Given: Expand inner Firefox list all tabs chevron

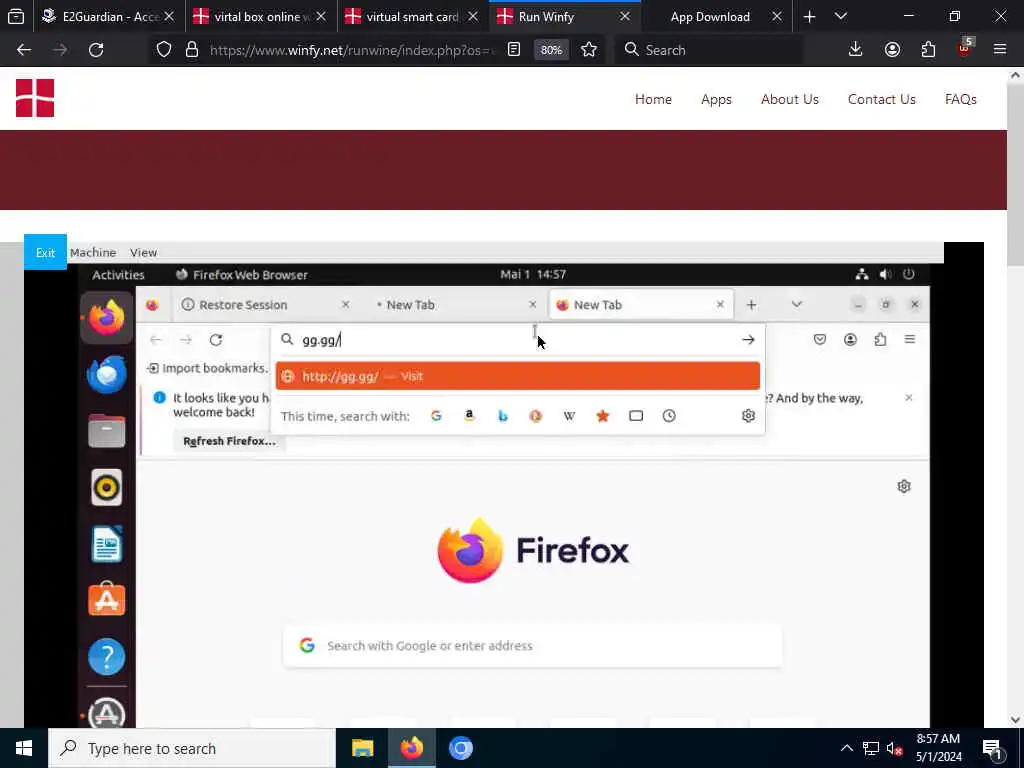Looking at the screenshot, I should pos(796,304).
